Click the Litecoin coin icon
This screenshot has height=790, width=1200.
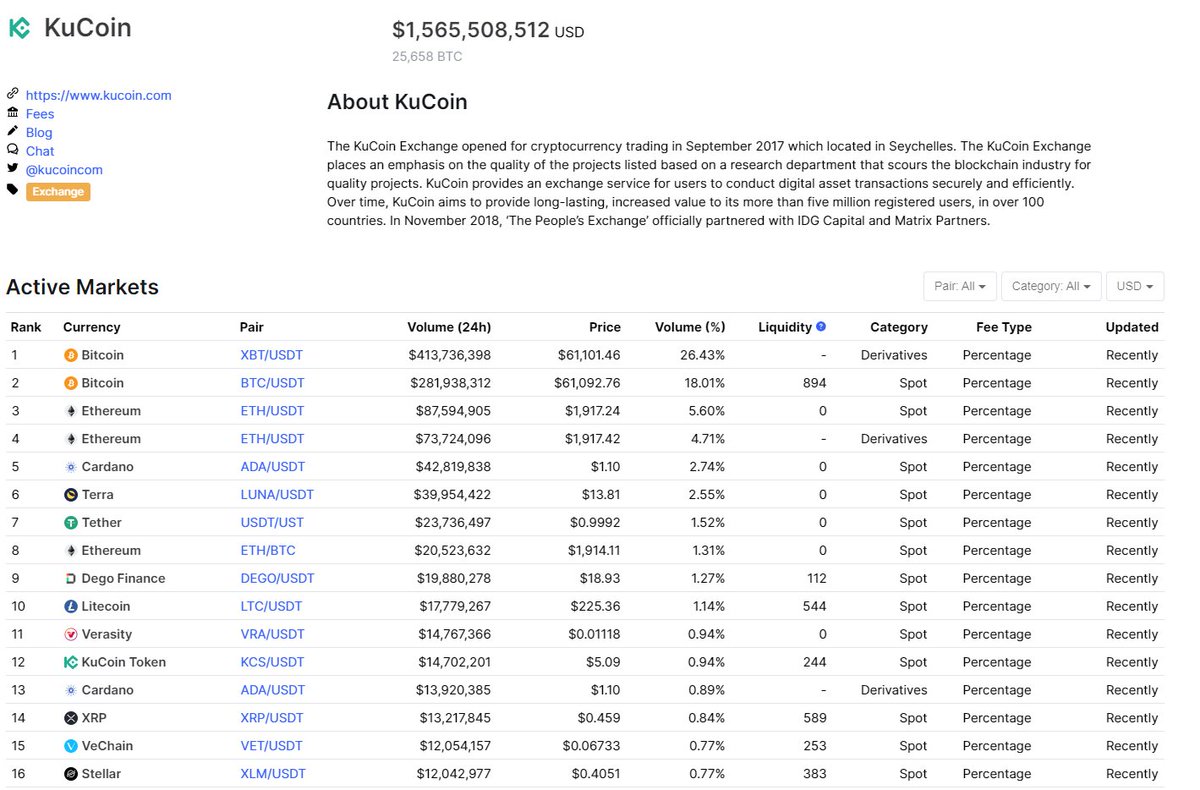pyautogui.click(x=70, y=607)
